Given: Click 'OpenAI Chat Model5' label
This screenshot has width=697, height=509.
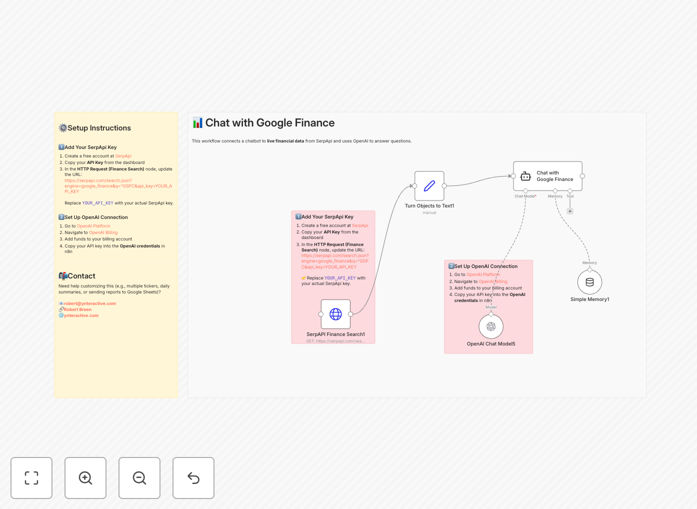Looking at the screenshot, I should pyautogui.click(x=491, y=344).
